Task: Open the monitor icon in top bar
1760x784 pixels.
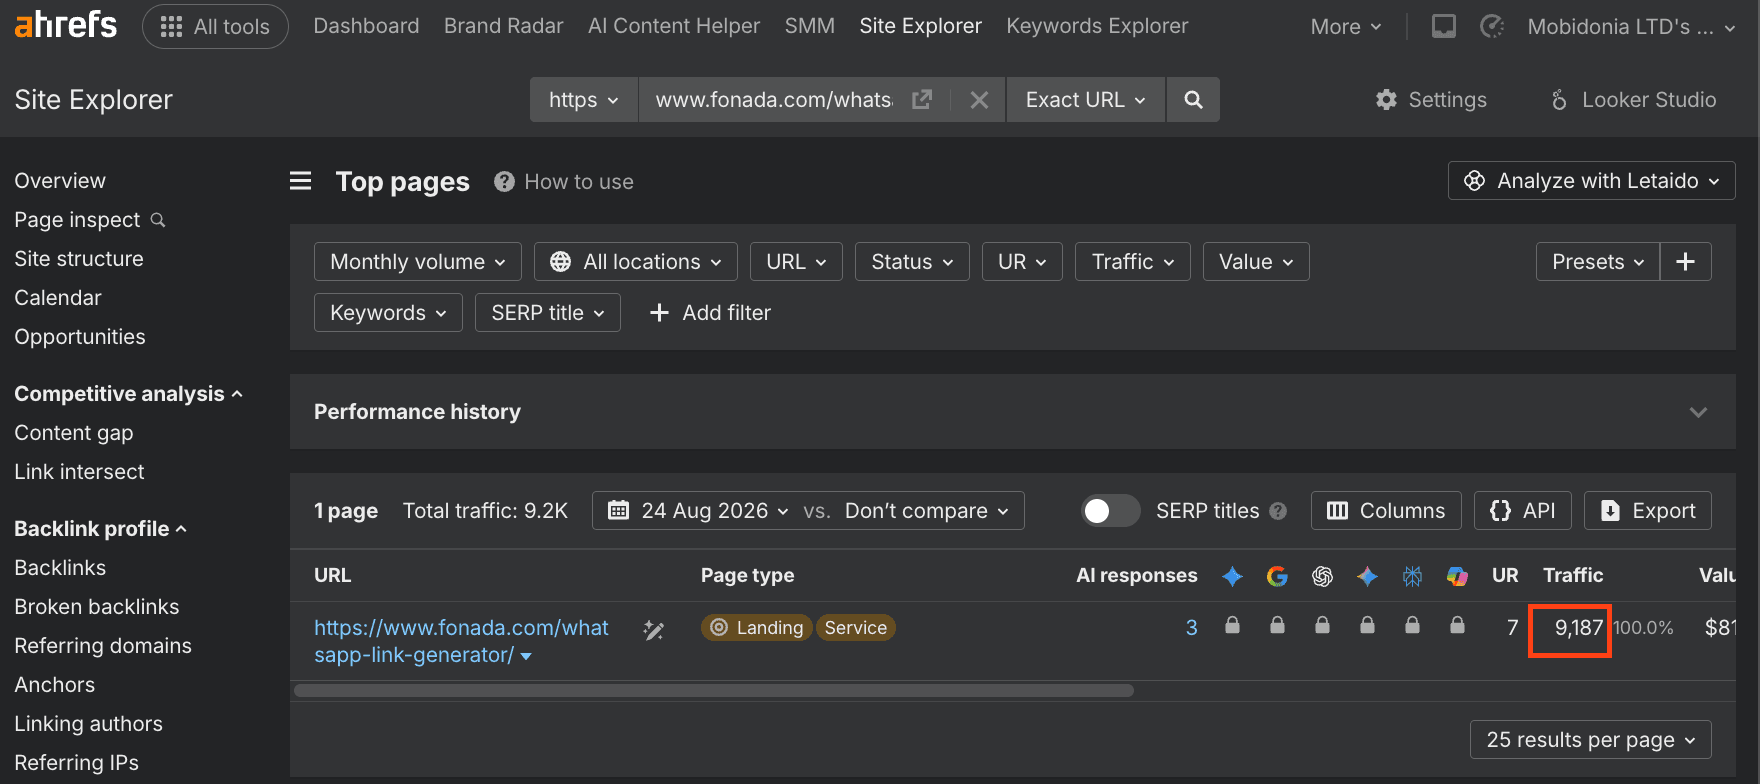Action: pos(1443,26)
